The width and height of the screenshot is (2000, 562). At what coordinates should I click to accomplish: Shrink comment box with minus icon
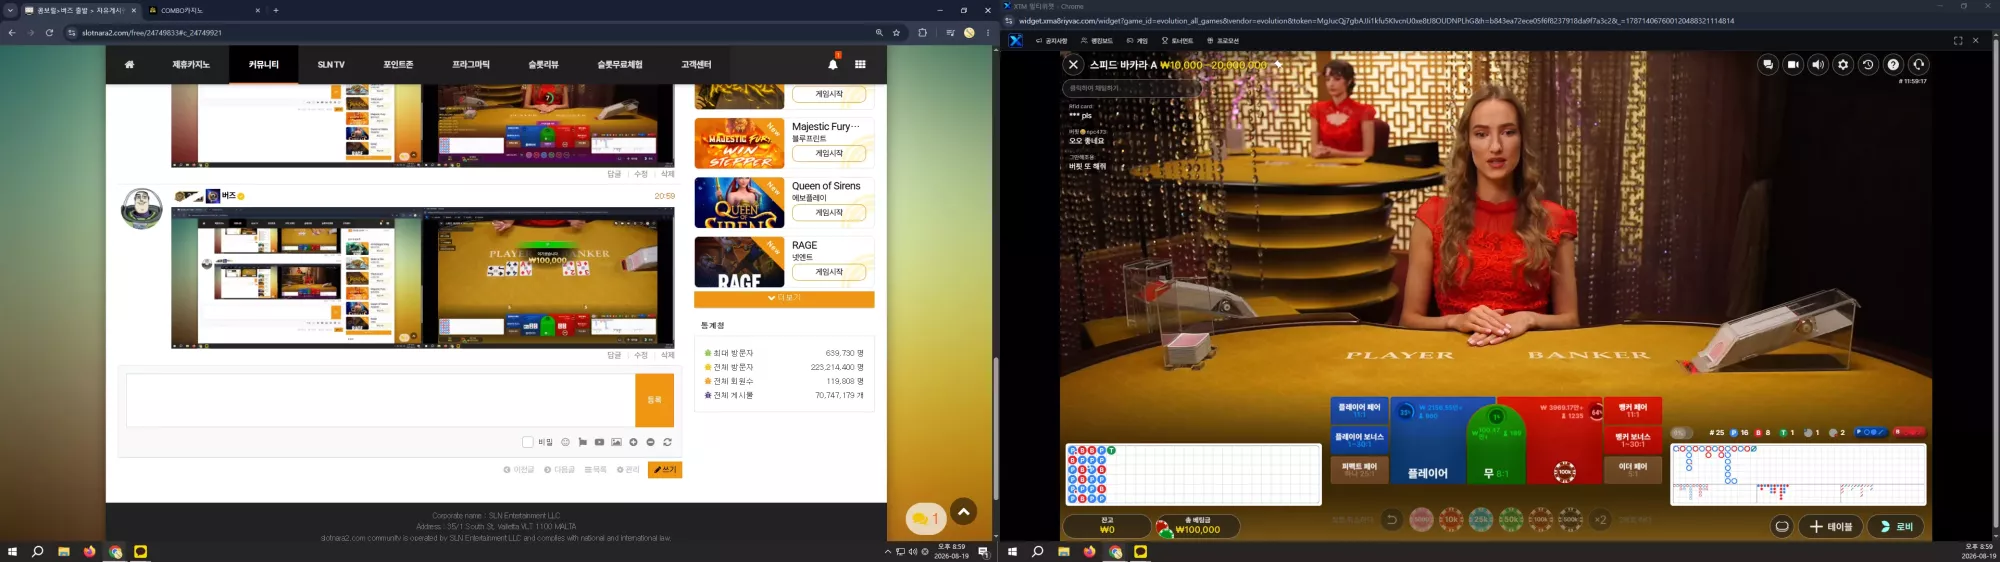[x=650, y=442]
